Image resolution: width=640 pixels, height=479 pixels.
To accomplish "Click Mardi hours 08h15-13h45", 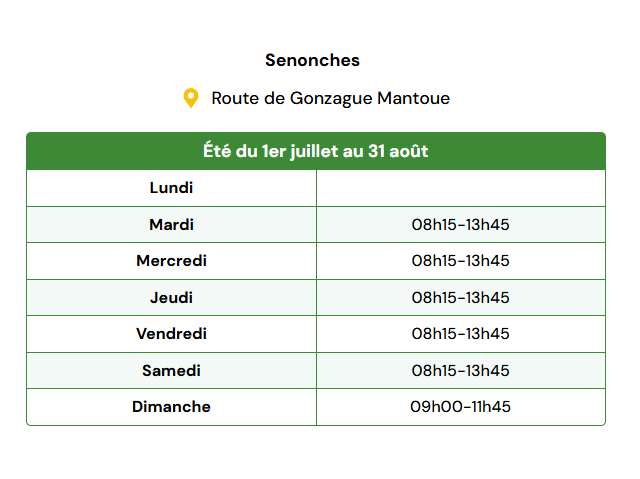I will 460,225.
